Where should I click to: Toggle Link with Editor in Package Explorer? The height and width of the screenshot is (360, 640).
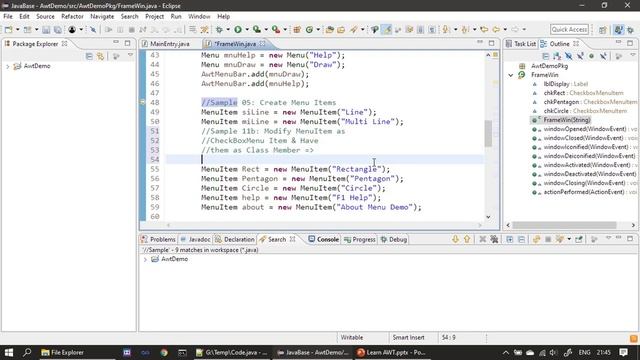pyautogui.click(x=100, y=56)
